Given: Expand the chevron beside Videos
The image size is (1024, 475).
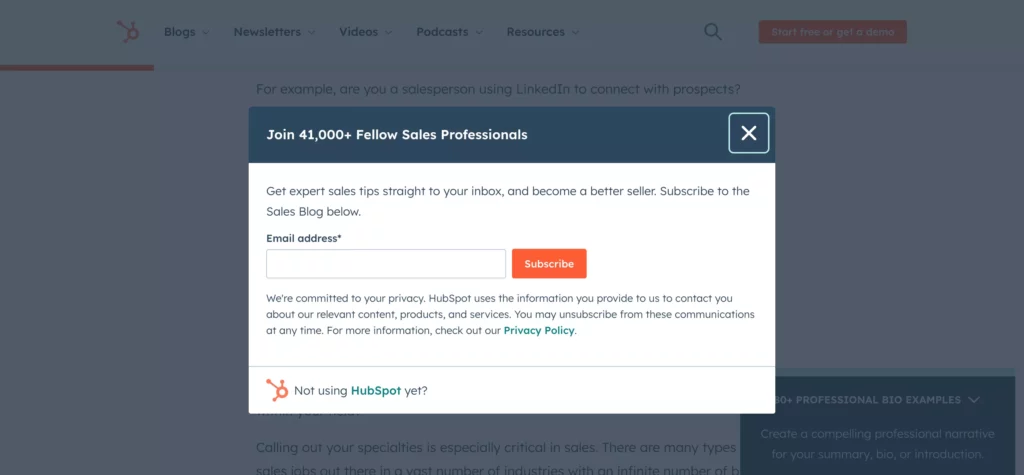Looking at the screenshot, I should (x=388, y=32).
